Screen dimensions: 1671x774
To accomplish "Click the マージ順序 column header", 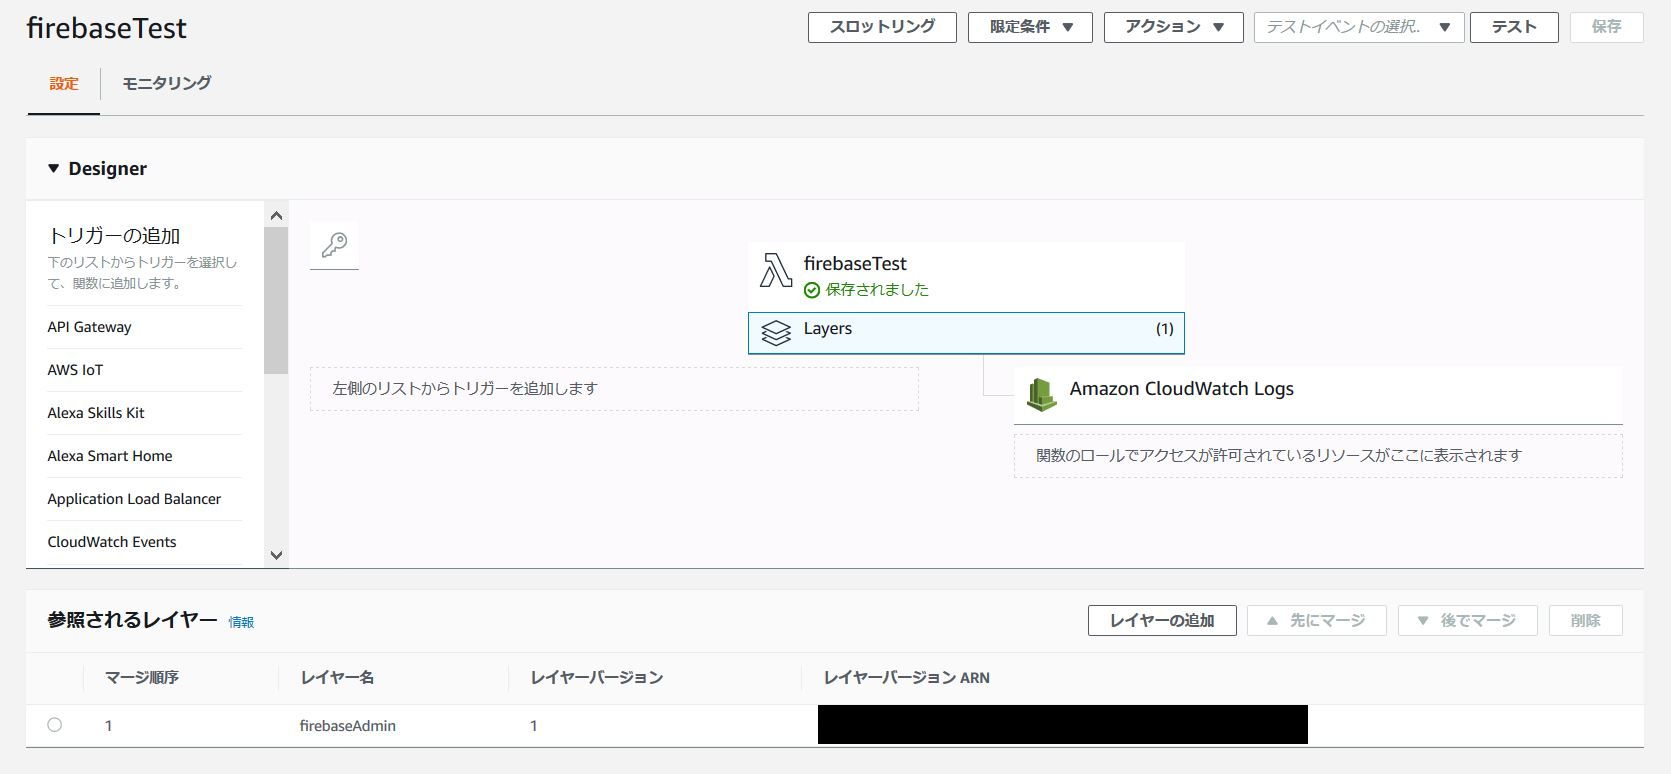I will (x=142, y=678).
